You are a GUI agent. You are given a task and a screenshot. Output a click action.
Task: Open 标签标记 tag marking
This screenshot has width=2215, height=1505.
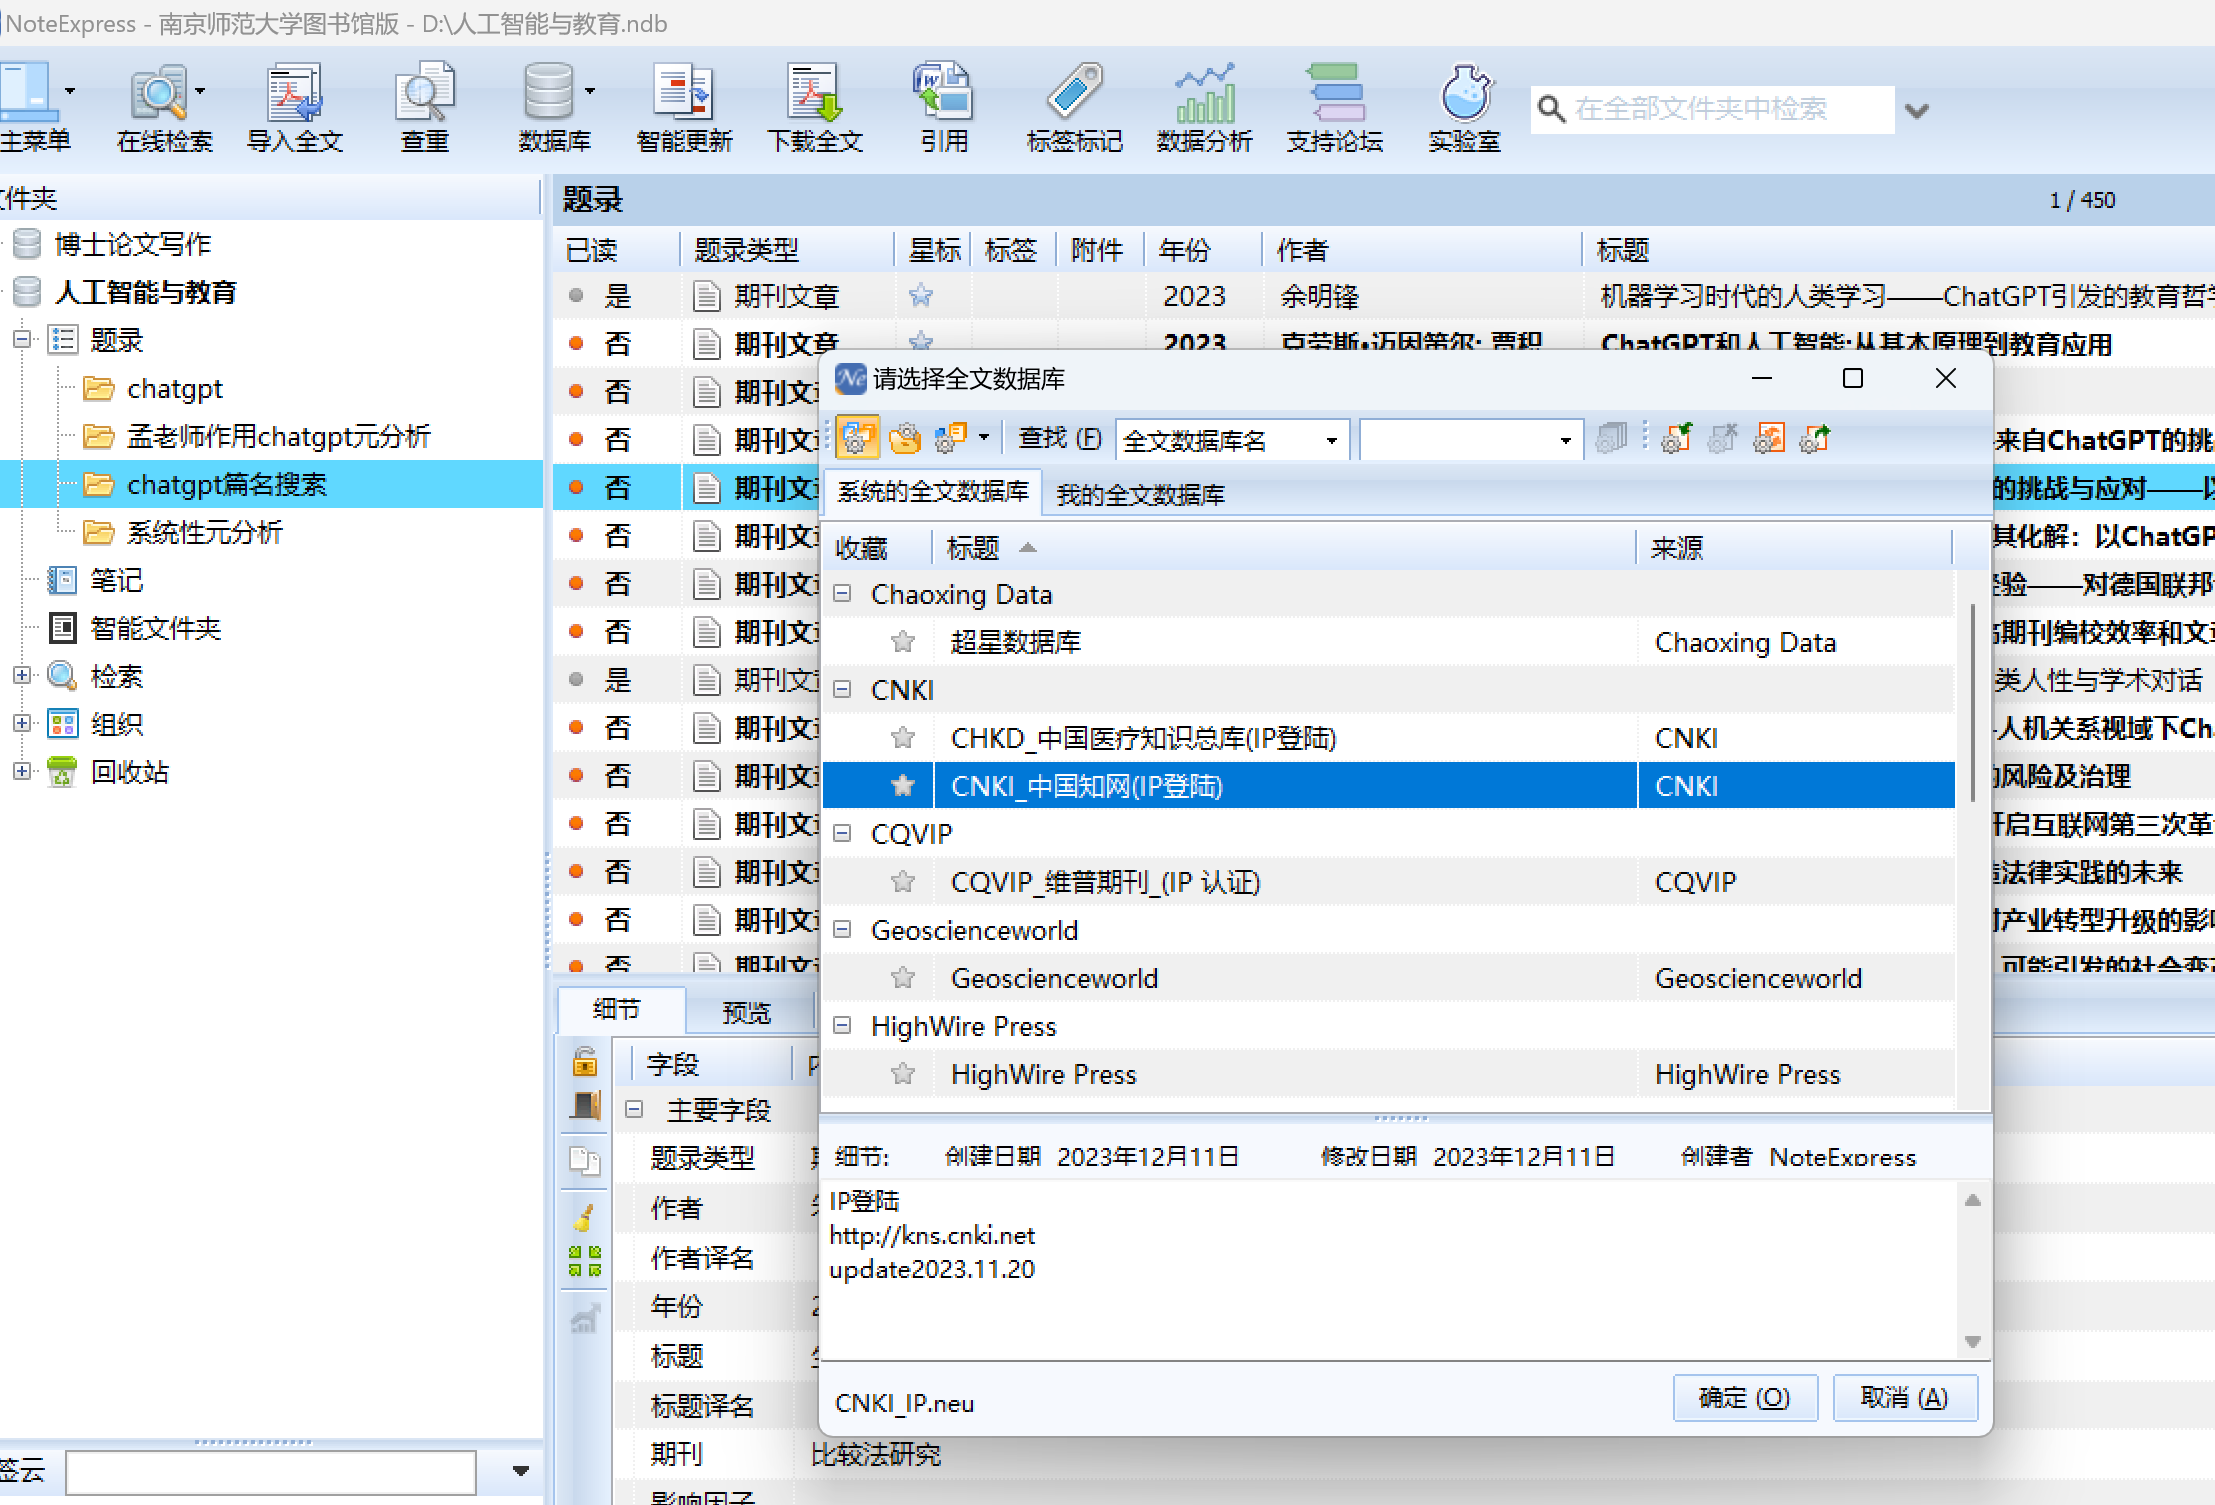click(1075, 109)
